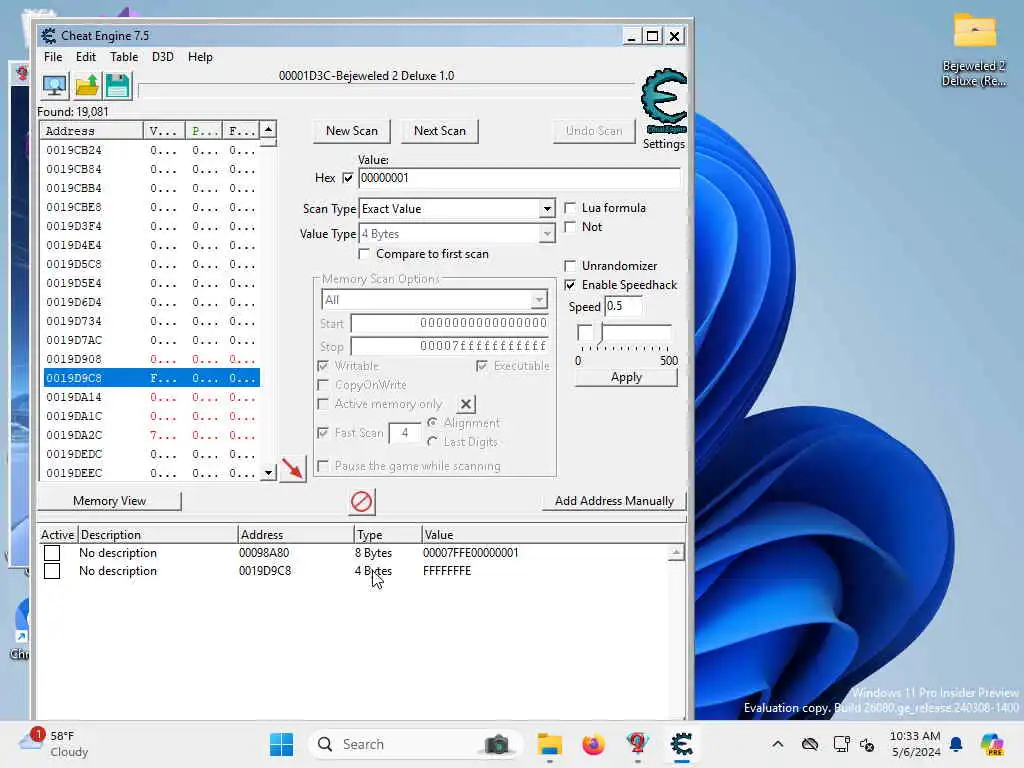Open Bejeweled game taskbar icon

click(637, 744)
